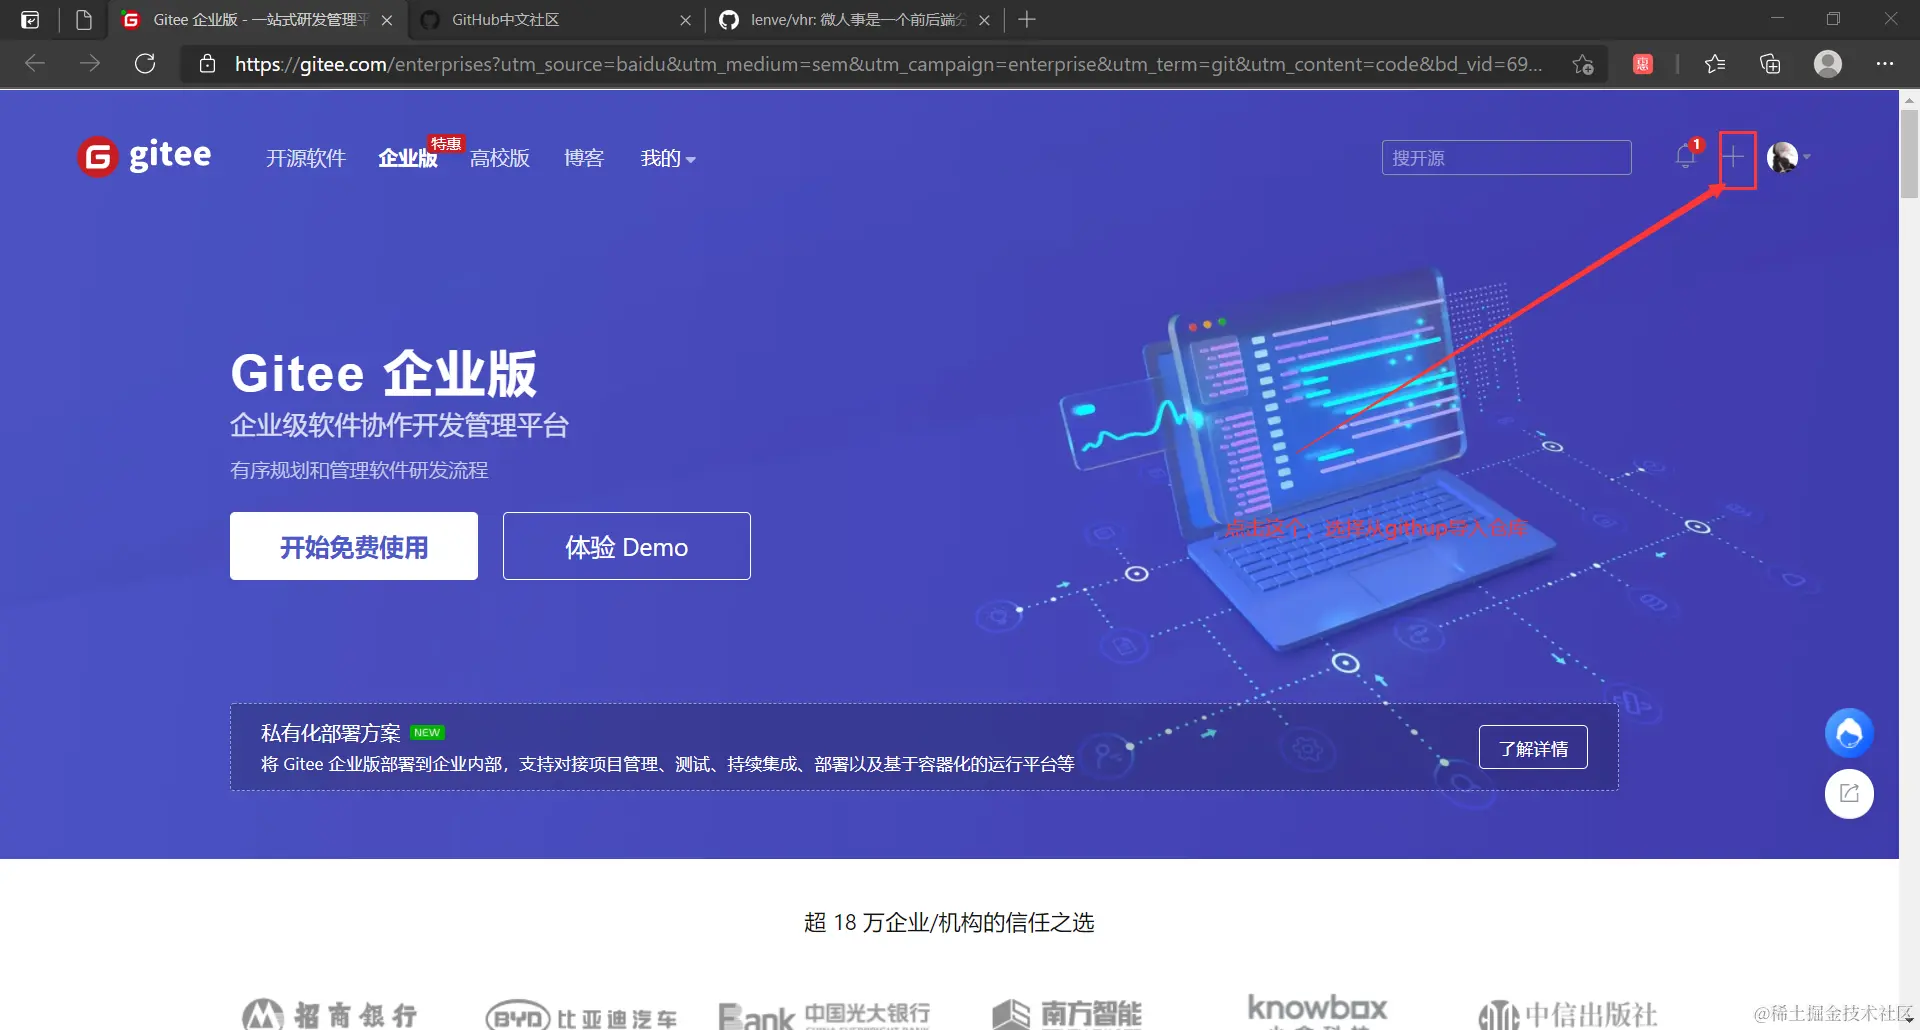Open browser Settings and more menu
The width and height of the screenshot is (1920, 1030).
click(1885, 64)
